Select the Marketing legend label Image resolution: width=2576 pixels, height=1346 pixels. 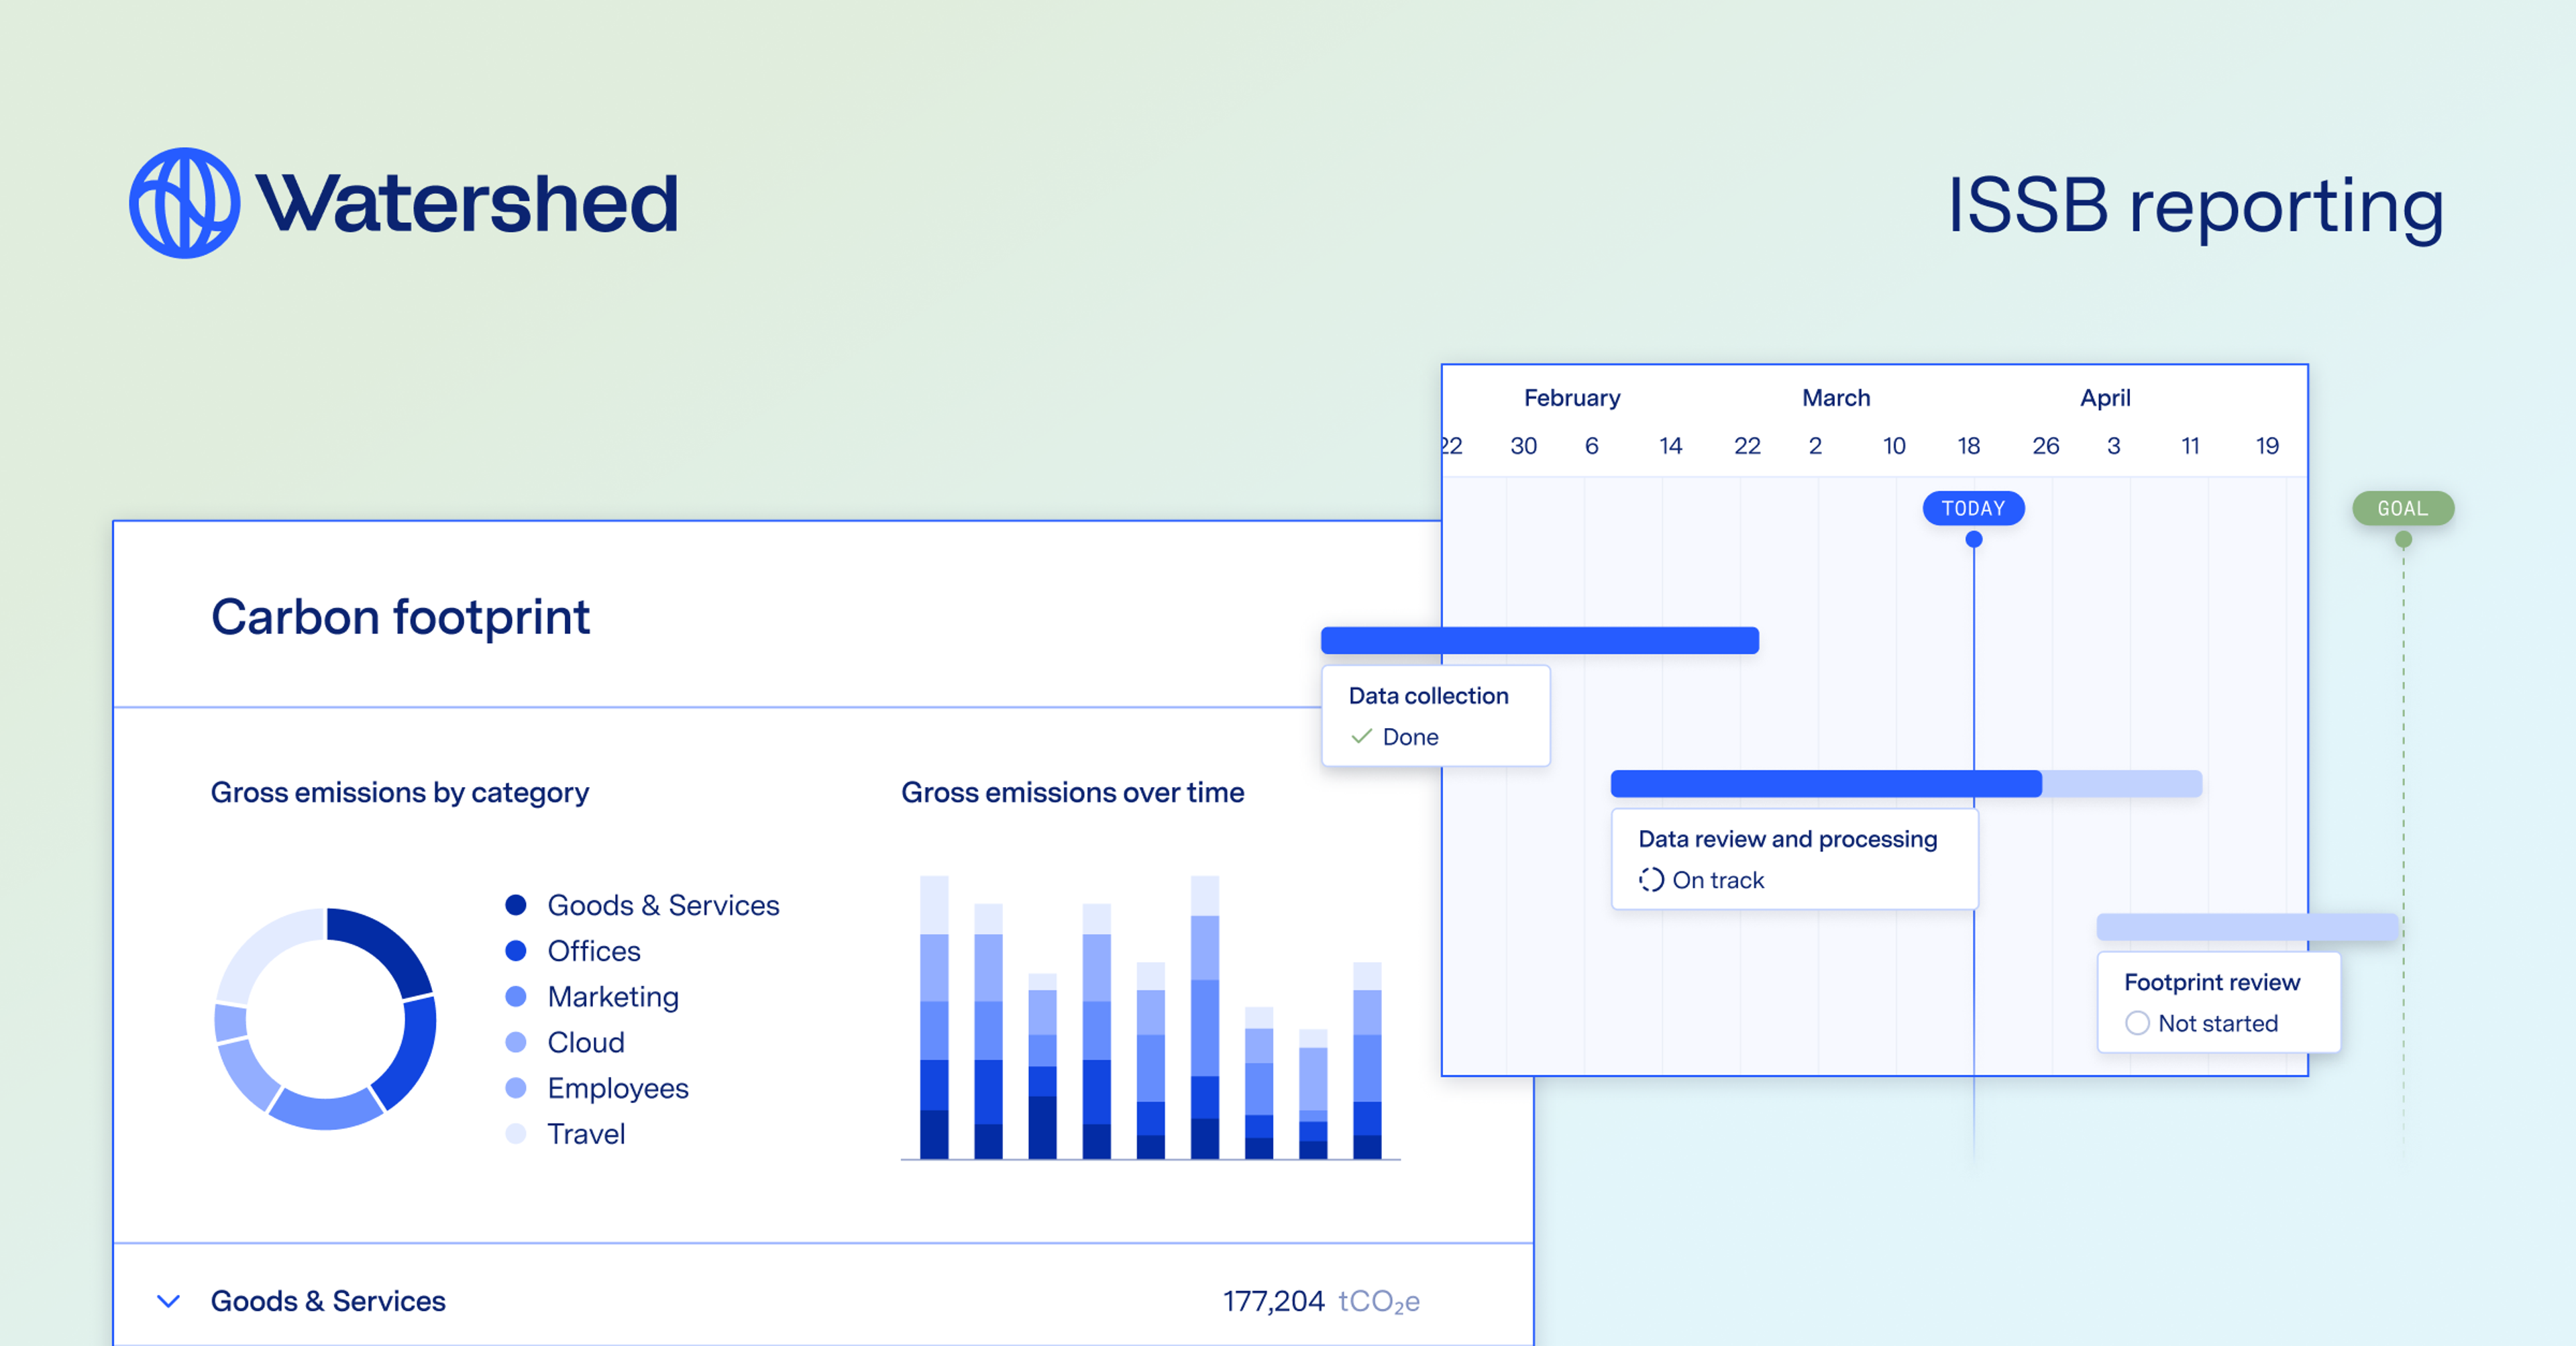tap(613, 997)
